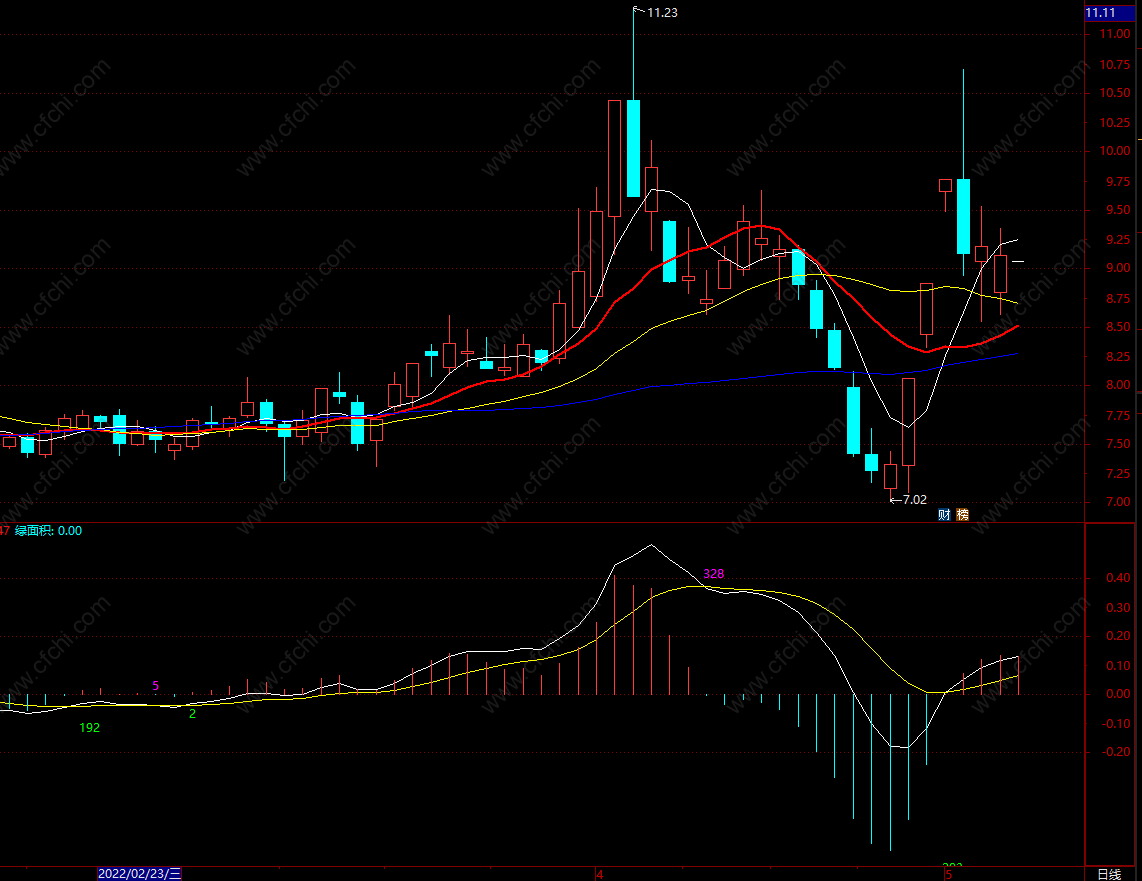This screenshot has width=1142, height=881.
Task: Click the 7.02 low price label
Action: (915, 499)
